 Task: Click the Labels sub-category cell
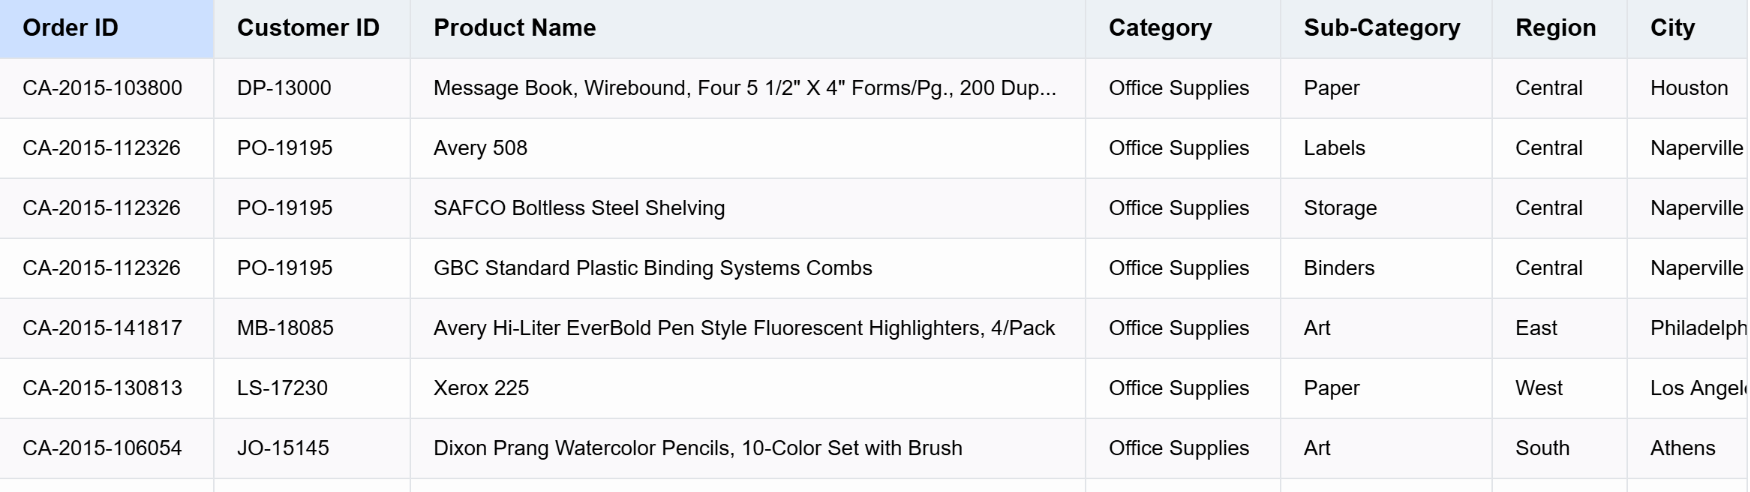(1334, 148)
